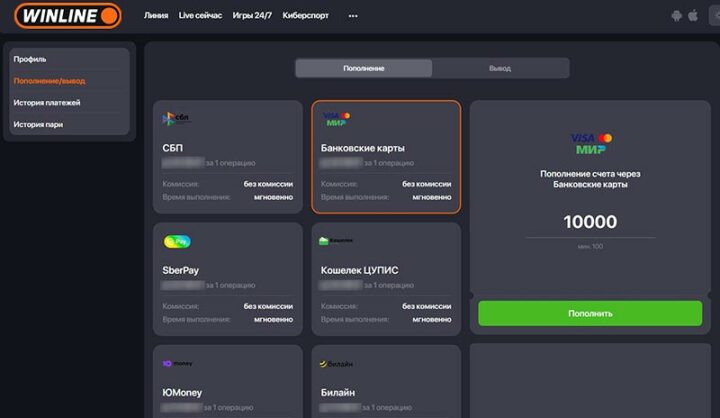720x418 pixels.
Task: Click the СБП logo icon
Action: [175, 119]
